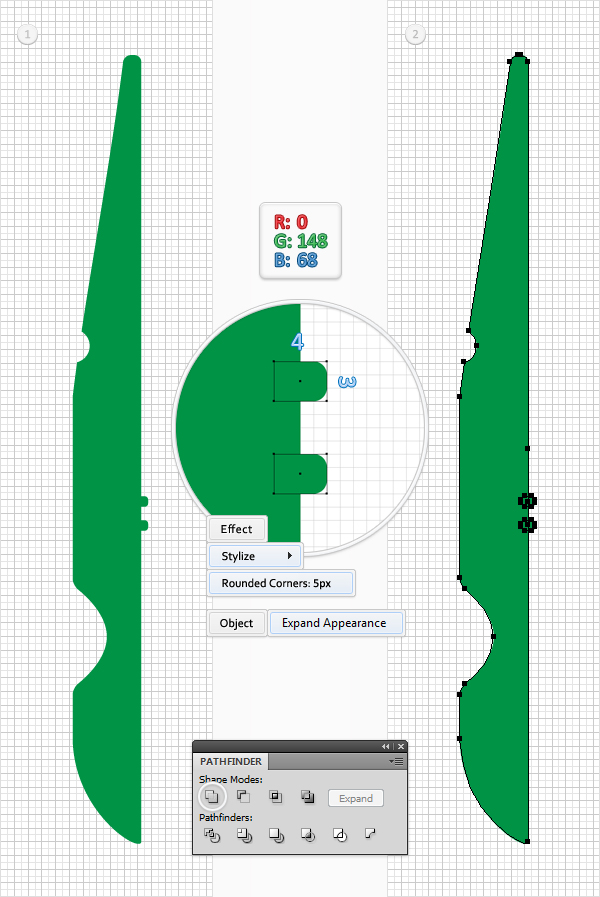Select the lower rounded rectangle in magnifier
This screenshot has height=897, width=600.
click(x=300, y=474)
